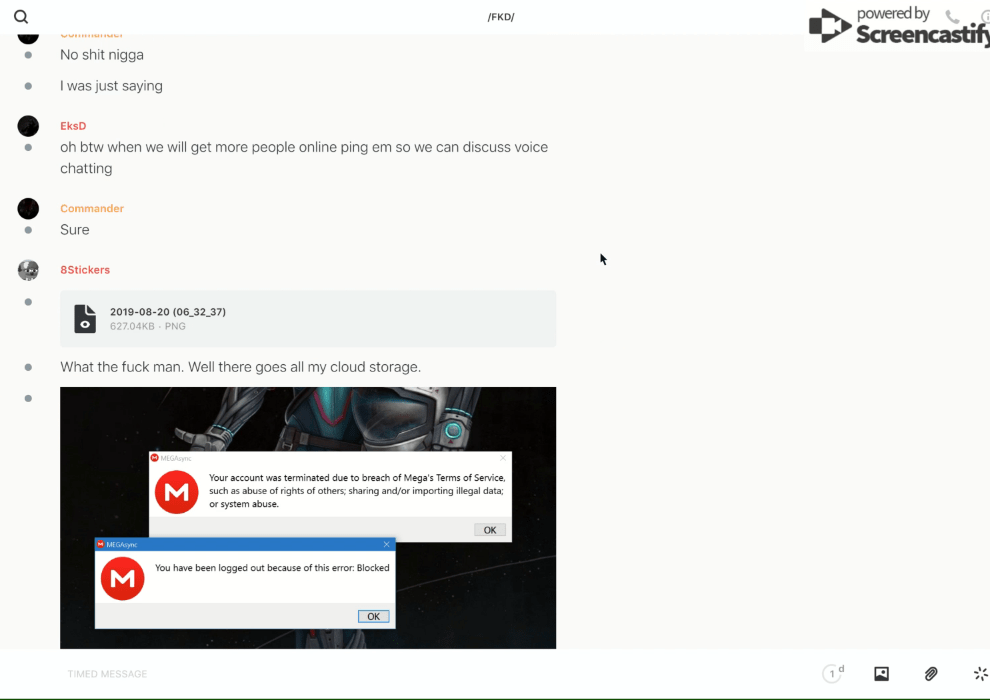Click the red MEGA logo in termination dialog
Viewport: 990px width, 700px height.
pos(177,492)
